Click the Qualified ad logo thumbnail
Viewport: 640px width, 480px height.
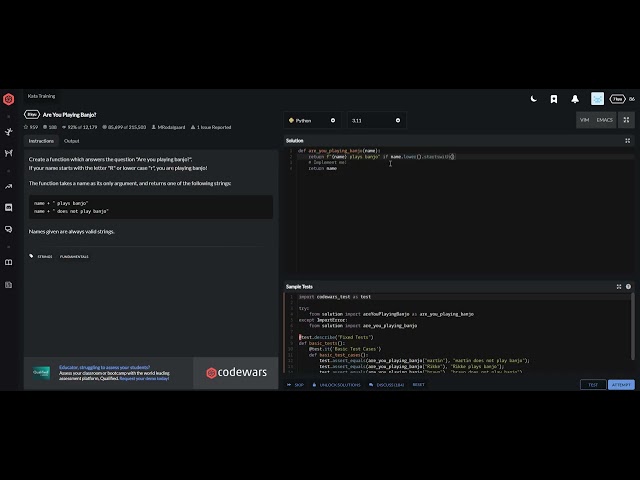(x=41, y=373)
